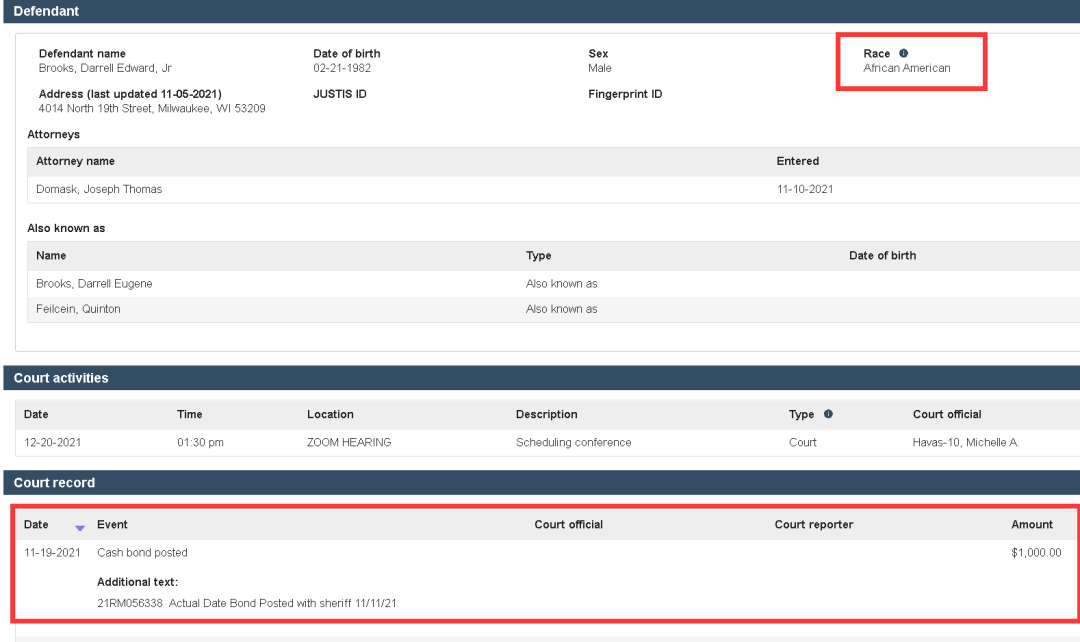Click the Court reporter column header
Screen dimensions: 1080x642
[813, 524]
